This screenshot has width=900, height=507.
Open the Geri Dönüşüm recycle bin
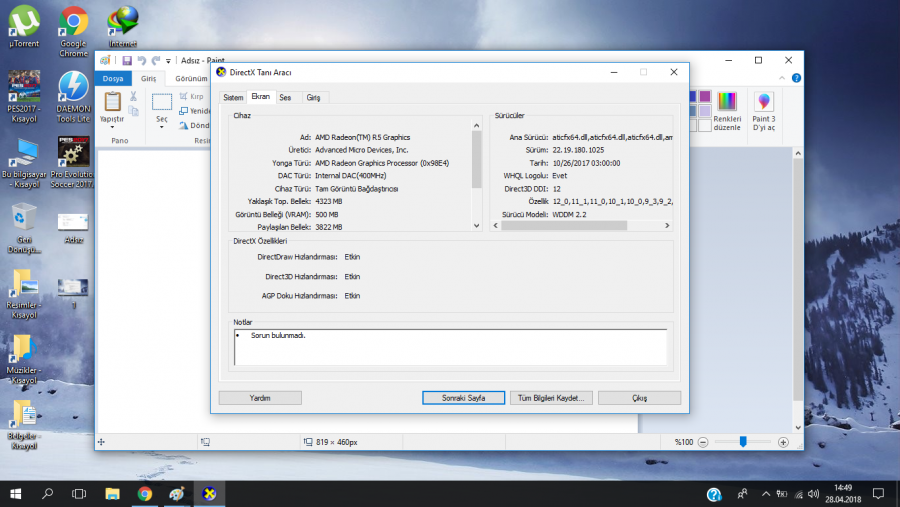click(x=24, y=228)
